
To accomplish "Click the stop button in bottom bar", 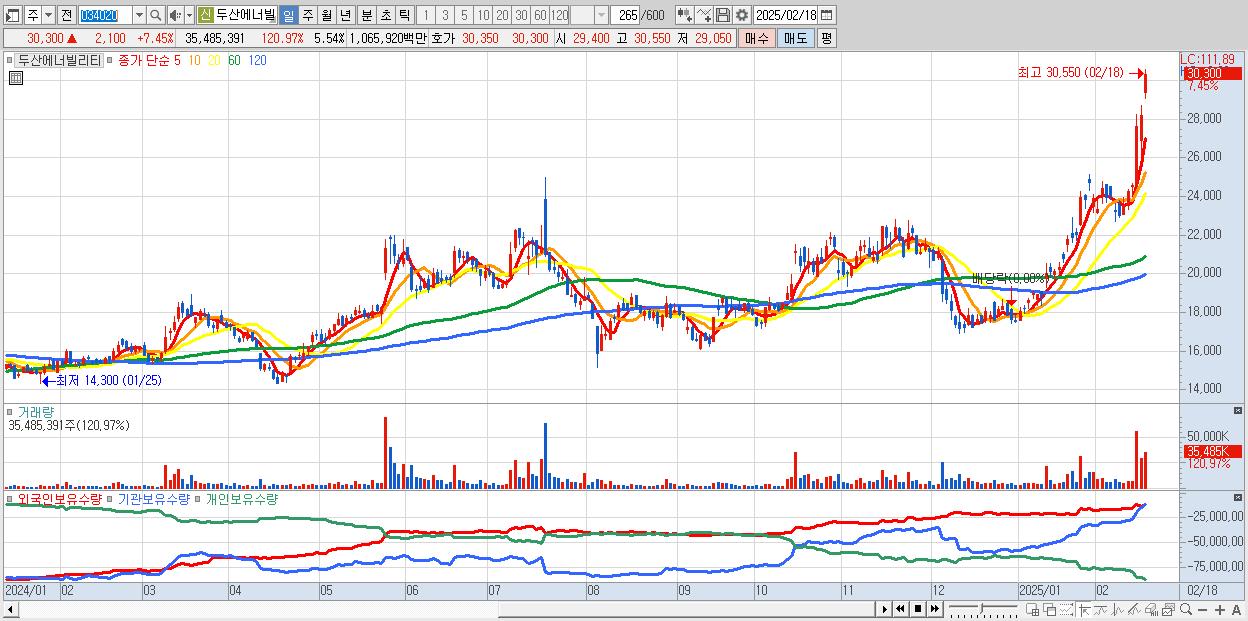I will 917,609.
